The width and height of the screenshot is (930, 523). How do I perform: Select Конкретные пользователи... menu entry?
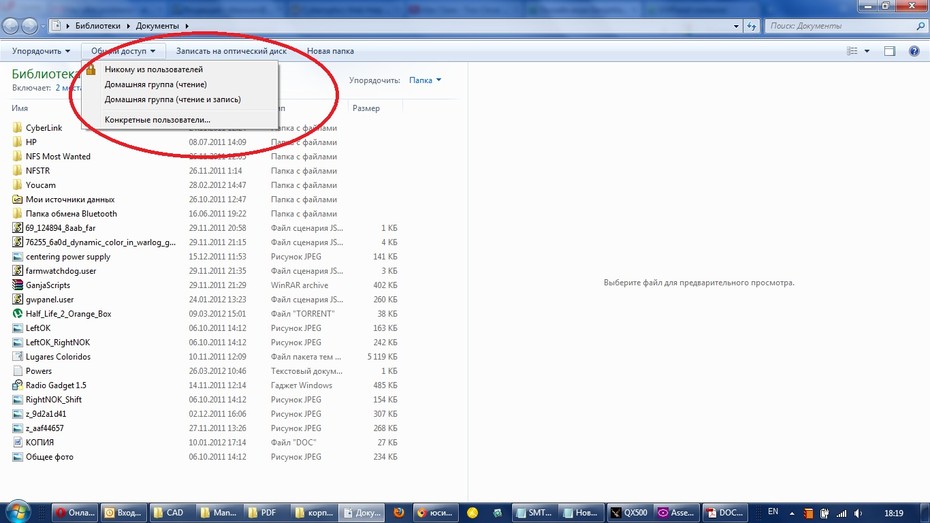[157, 120]
